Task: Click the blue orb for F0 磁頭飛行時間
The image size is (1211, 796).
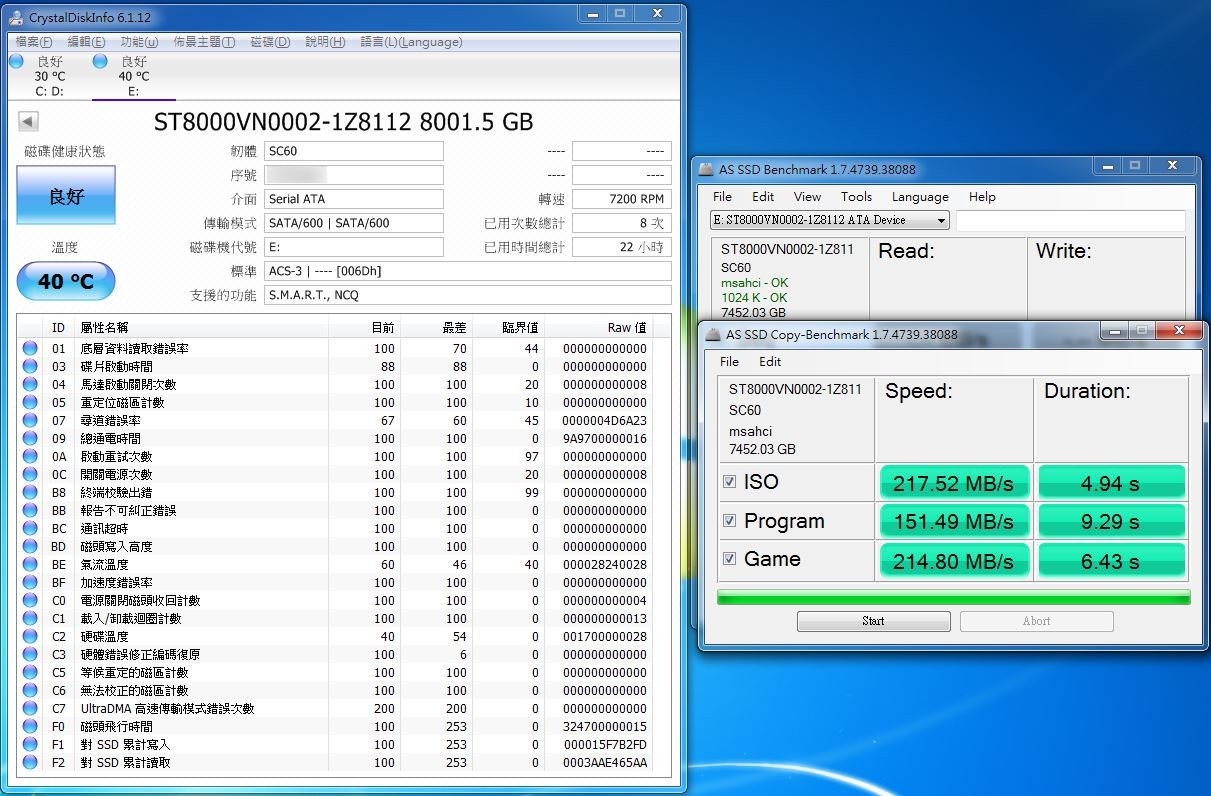Action: pos(30,726)
